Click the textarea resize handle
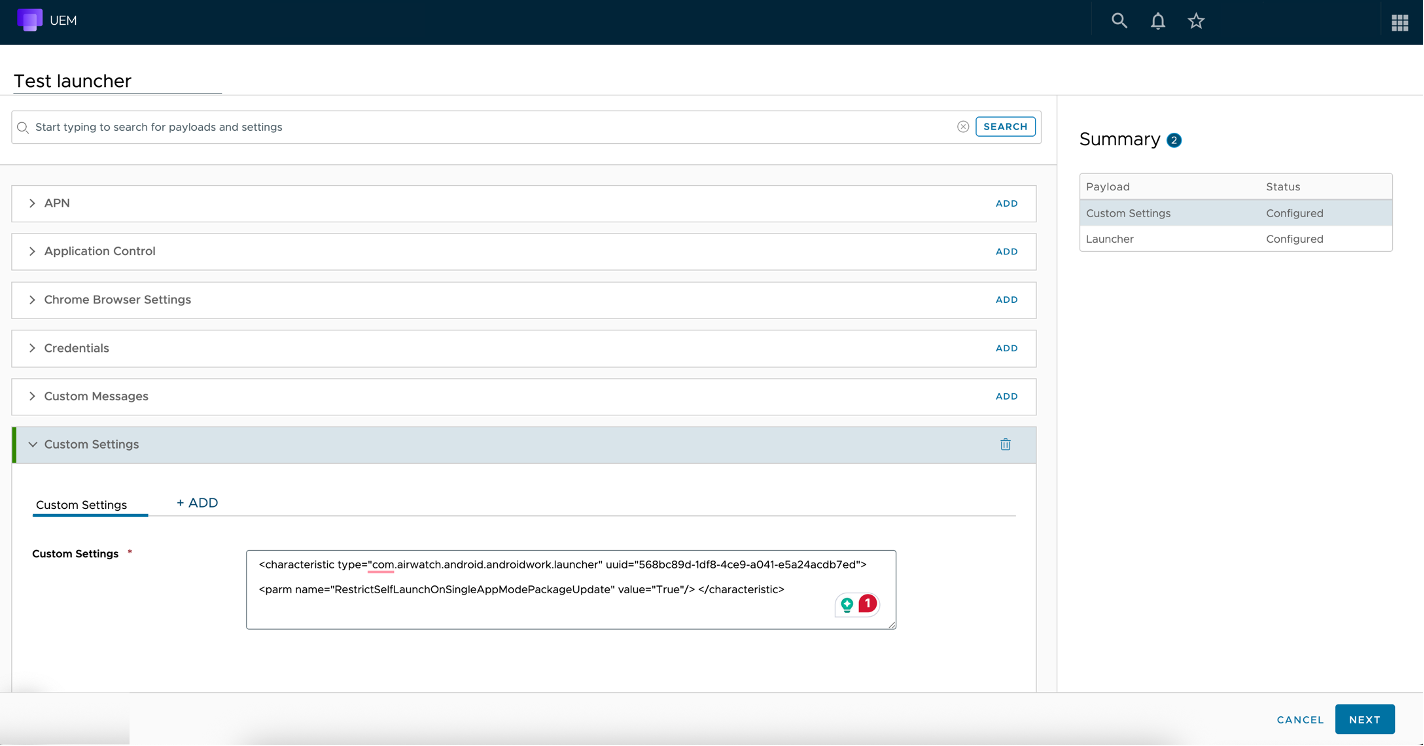Viewport: 1424px width, 746px height. 891,624
